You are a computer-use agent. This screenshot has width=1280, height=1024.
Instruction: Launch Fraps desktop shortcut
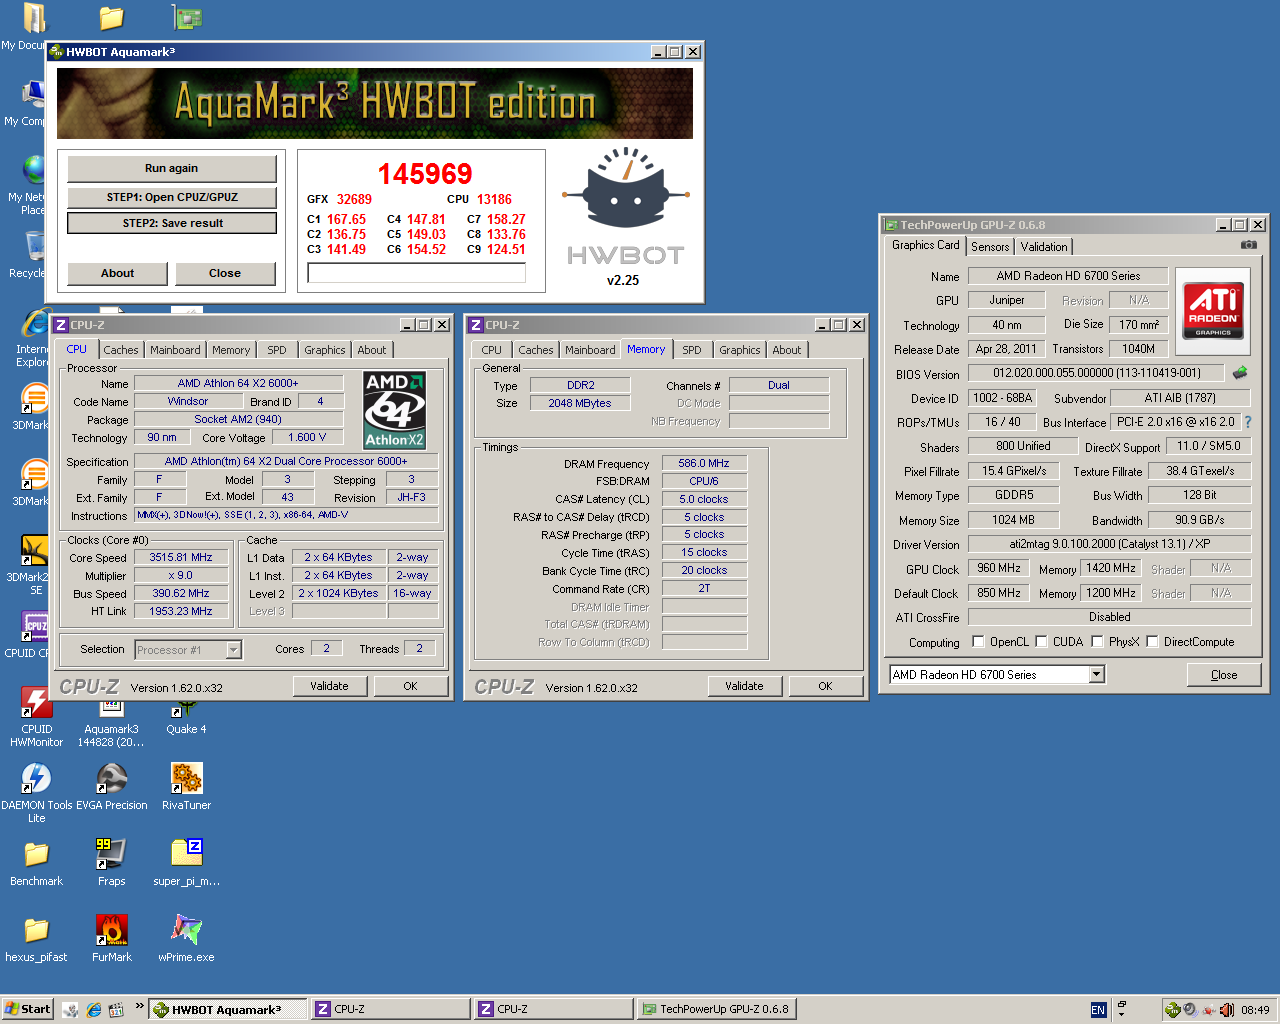(111, 862)
